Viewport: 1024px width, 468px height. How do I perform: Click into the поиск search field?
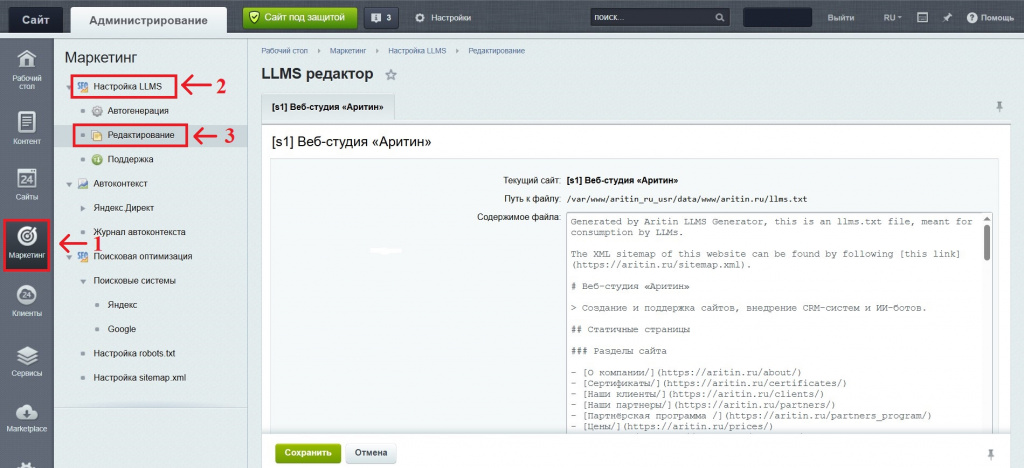(652, 18)
